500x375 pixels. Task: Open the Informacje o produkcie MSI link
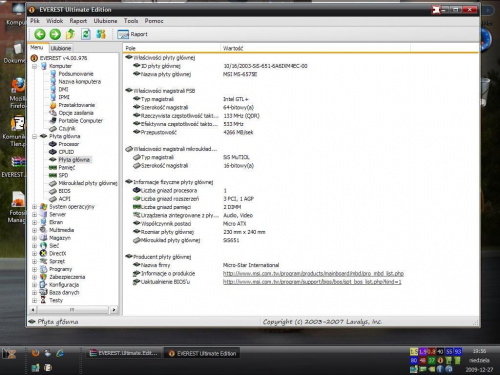point(313,274)
